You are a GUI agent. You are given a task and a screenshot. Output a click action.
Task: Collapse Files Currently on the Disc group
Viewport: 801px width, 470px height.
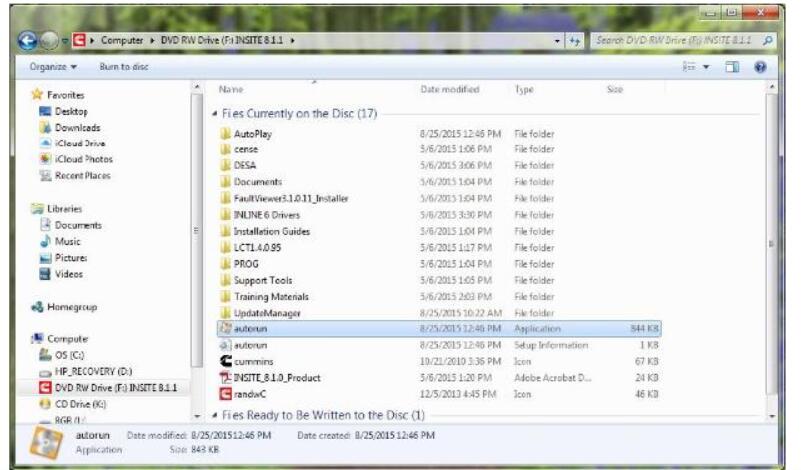tap(215, 113)
